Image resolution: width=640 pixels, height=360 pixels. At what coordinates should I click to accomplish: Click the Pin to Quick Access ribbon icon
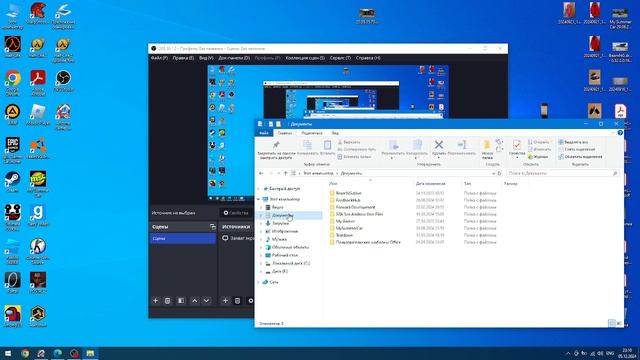tap(276, 145)
